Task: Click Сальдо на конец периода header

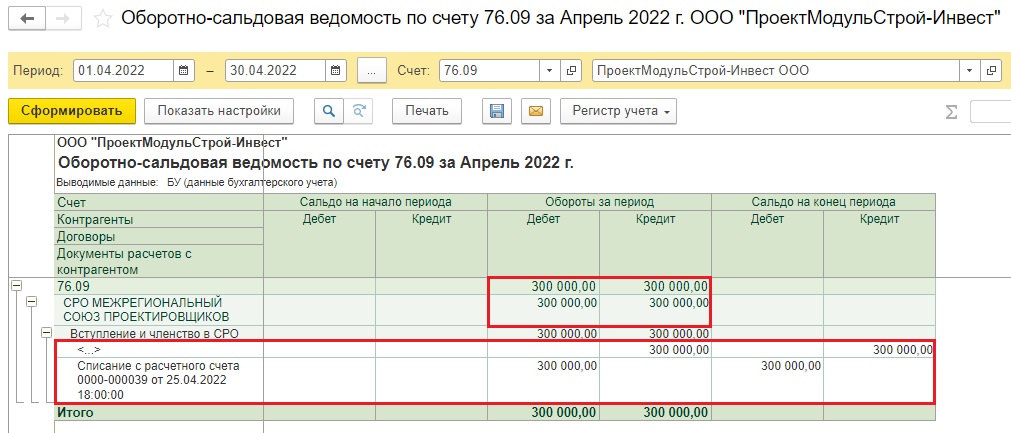Action: [823, 202]
